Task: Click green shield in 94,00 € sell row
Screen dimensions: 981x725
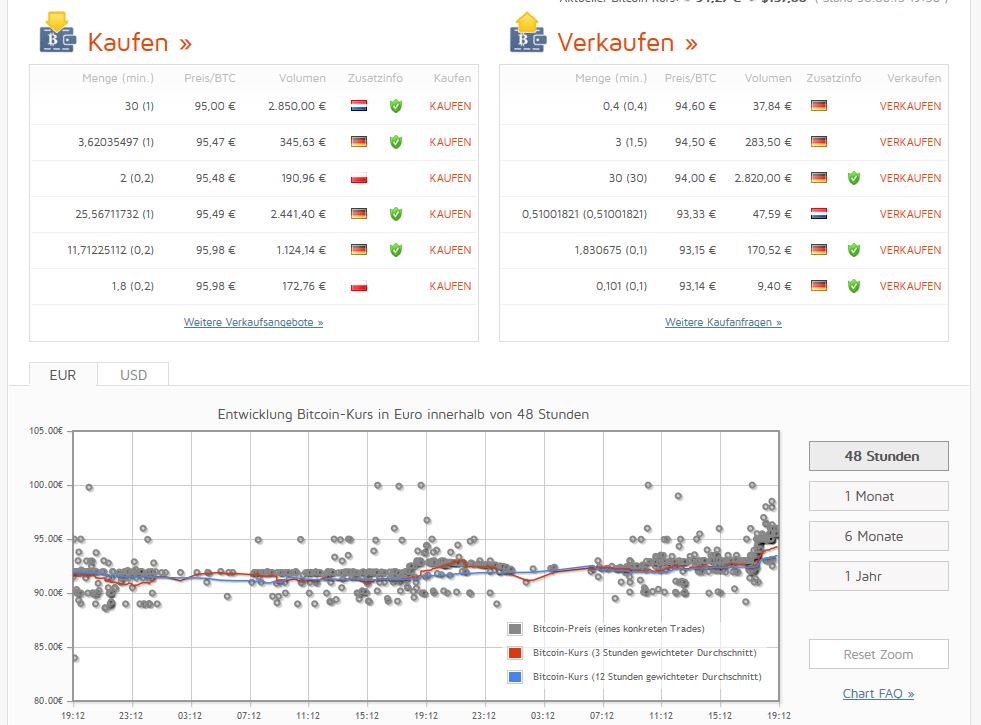Action: tap(854, 178)
